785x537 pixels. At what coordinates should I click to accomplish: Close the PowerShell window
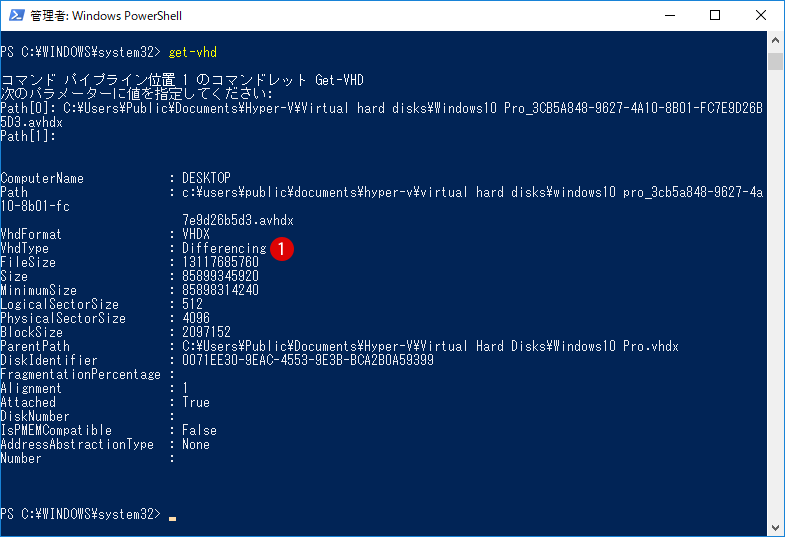760,16
